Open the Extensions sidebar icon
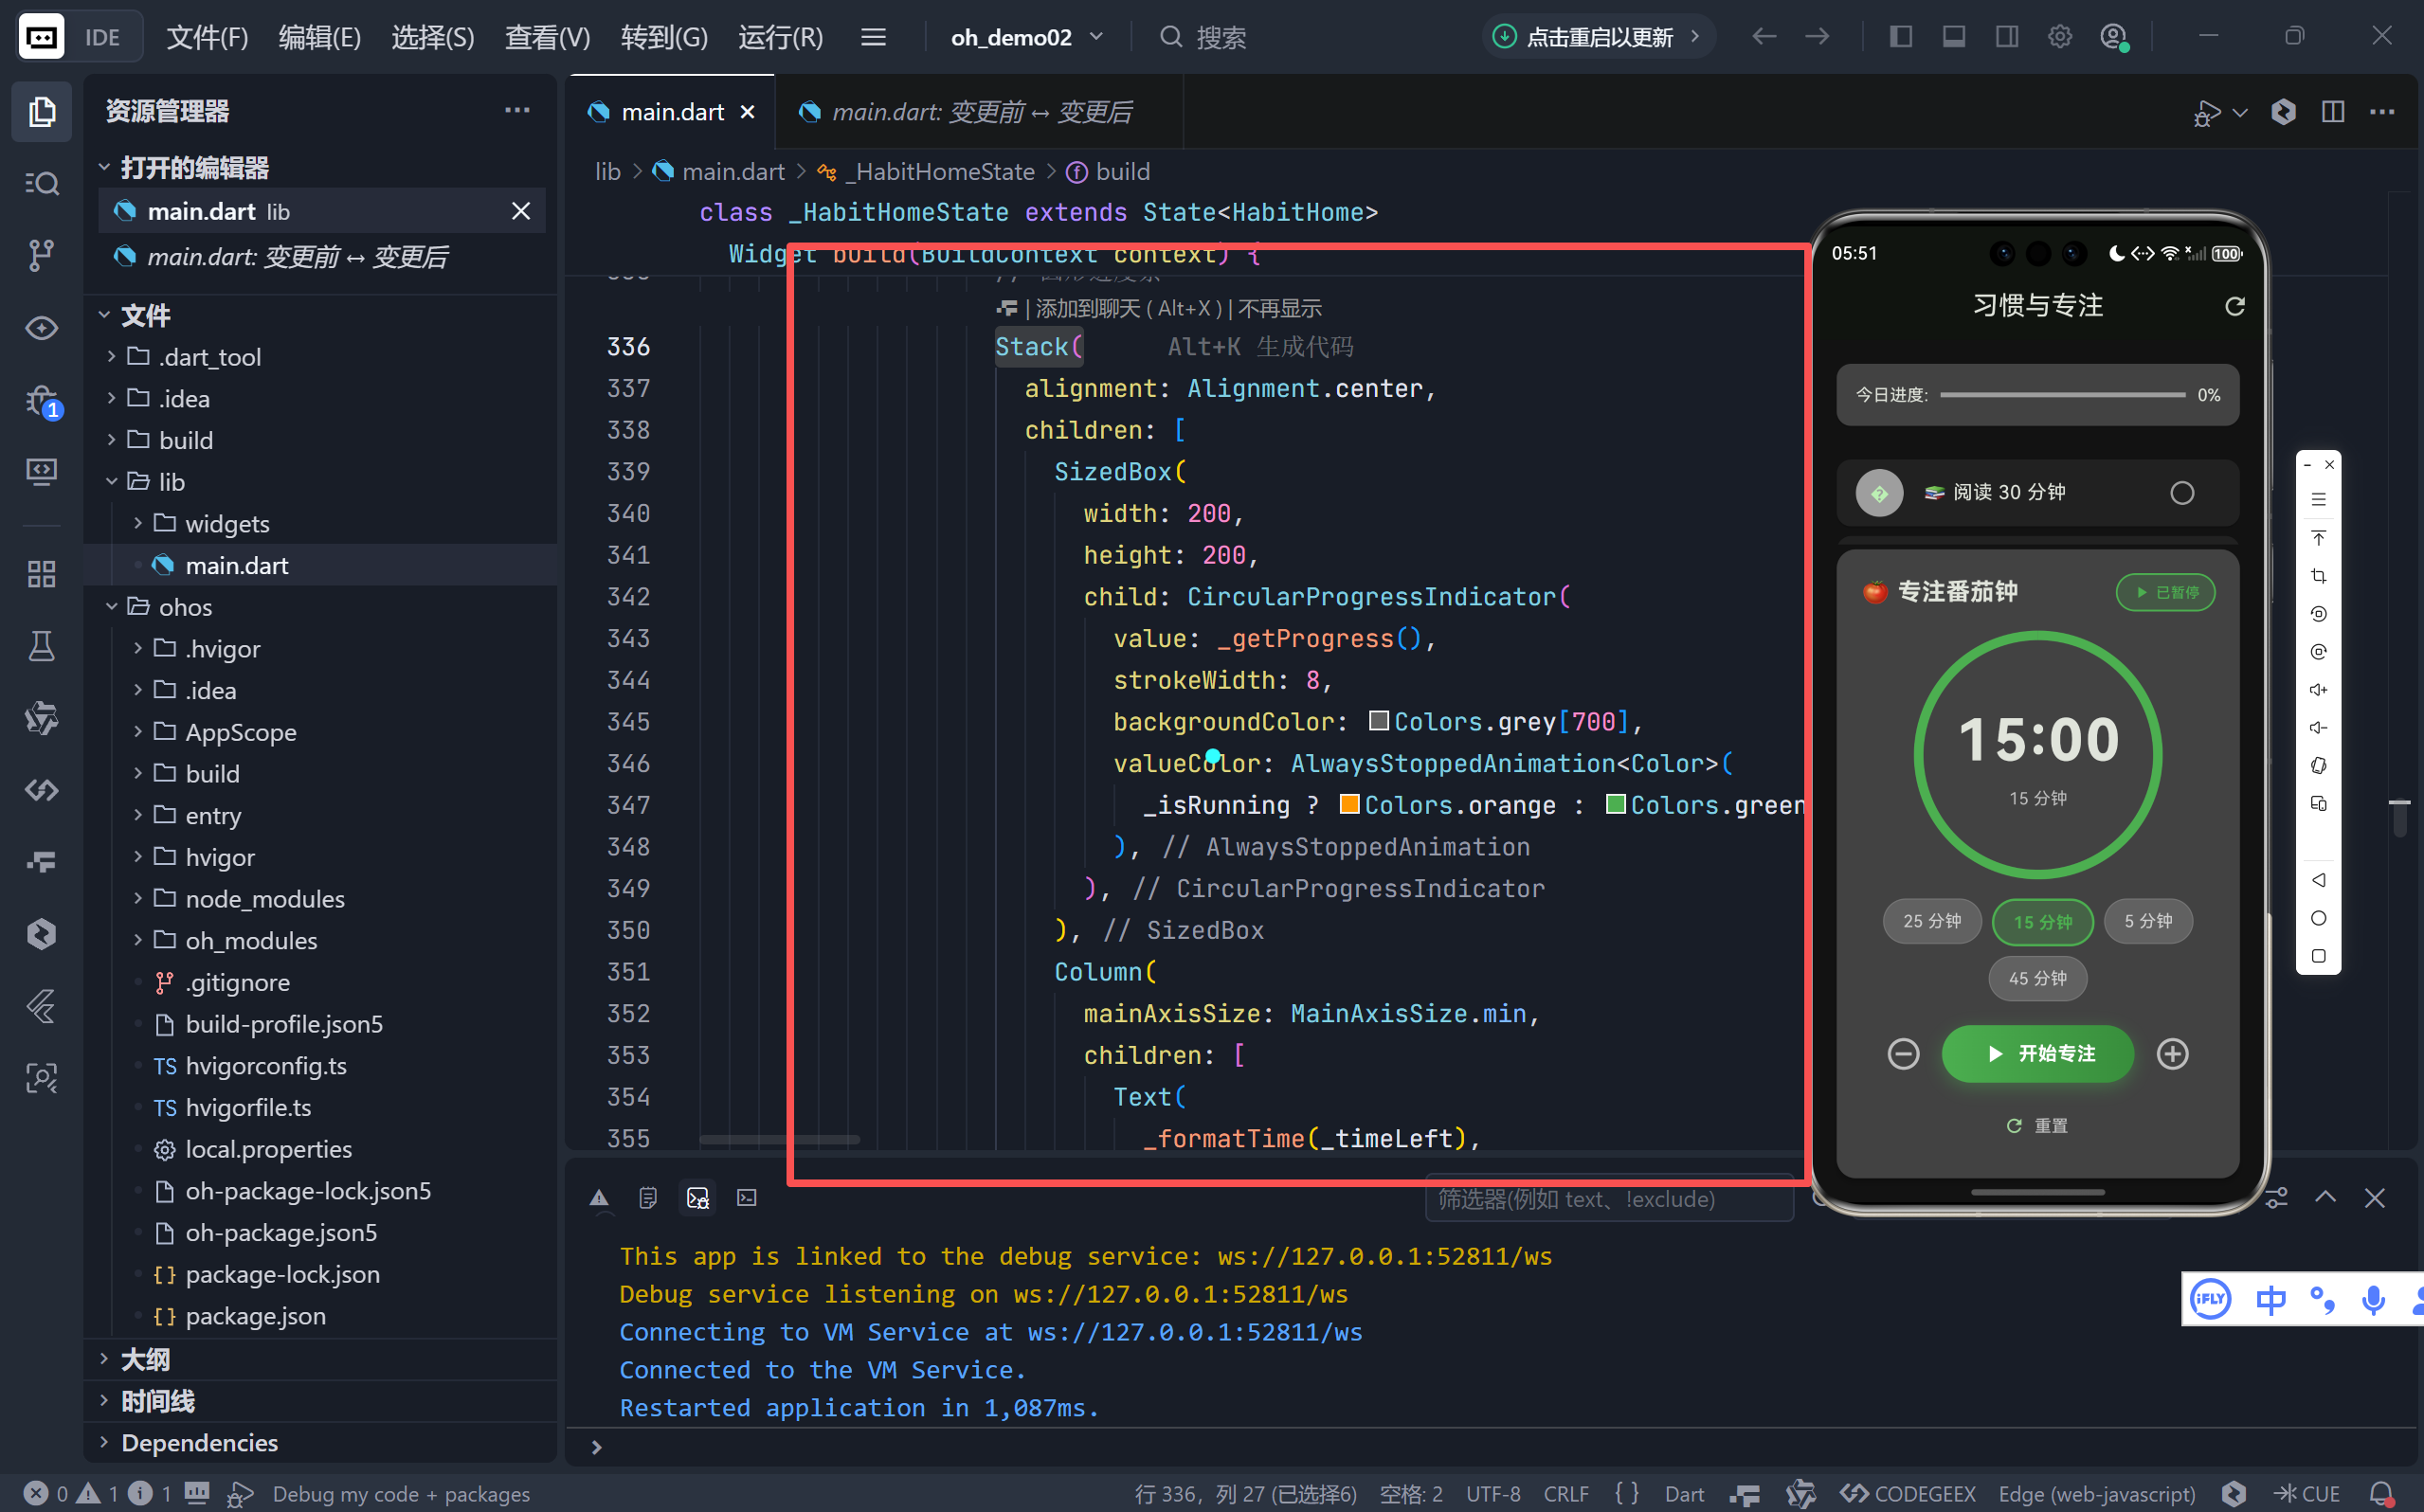The image size is (2424, 1512). click(41, 574)
